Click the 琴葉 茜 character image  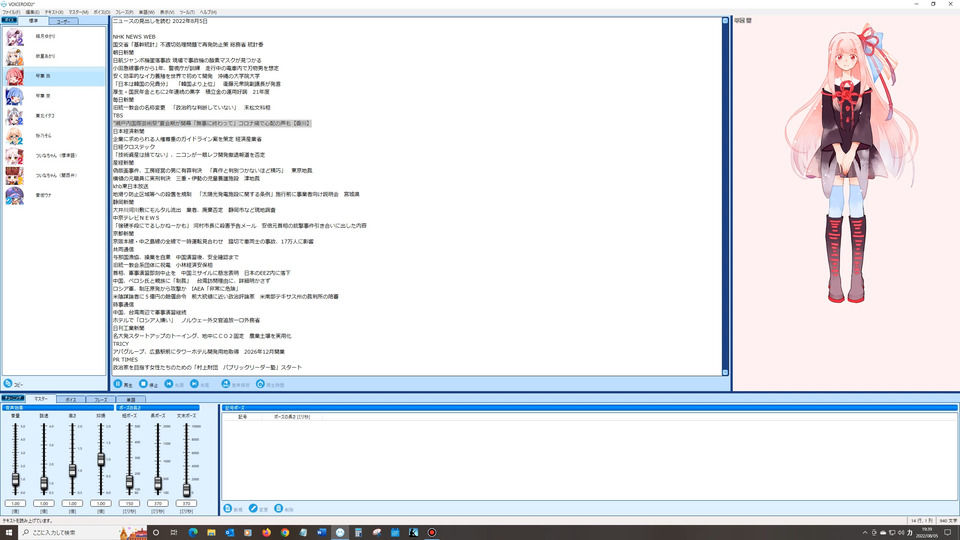pos(851,163)
